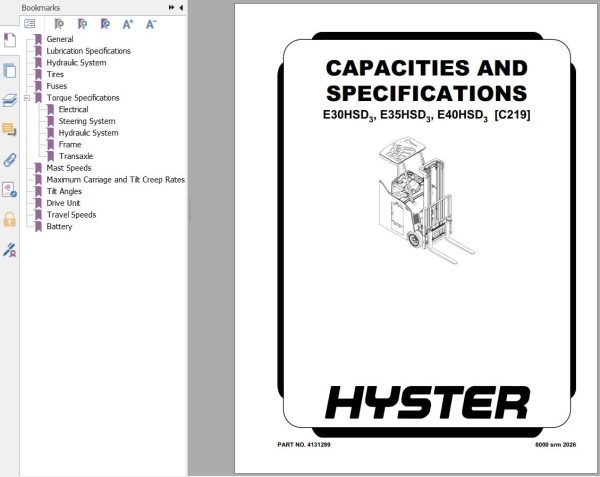
Task: Click the first purple bookmark toolbar icon
Action: click(59, 24)
